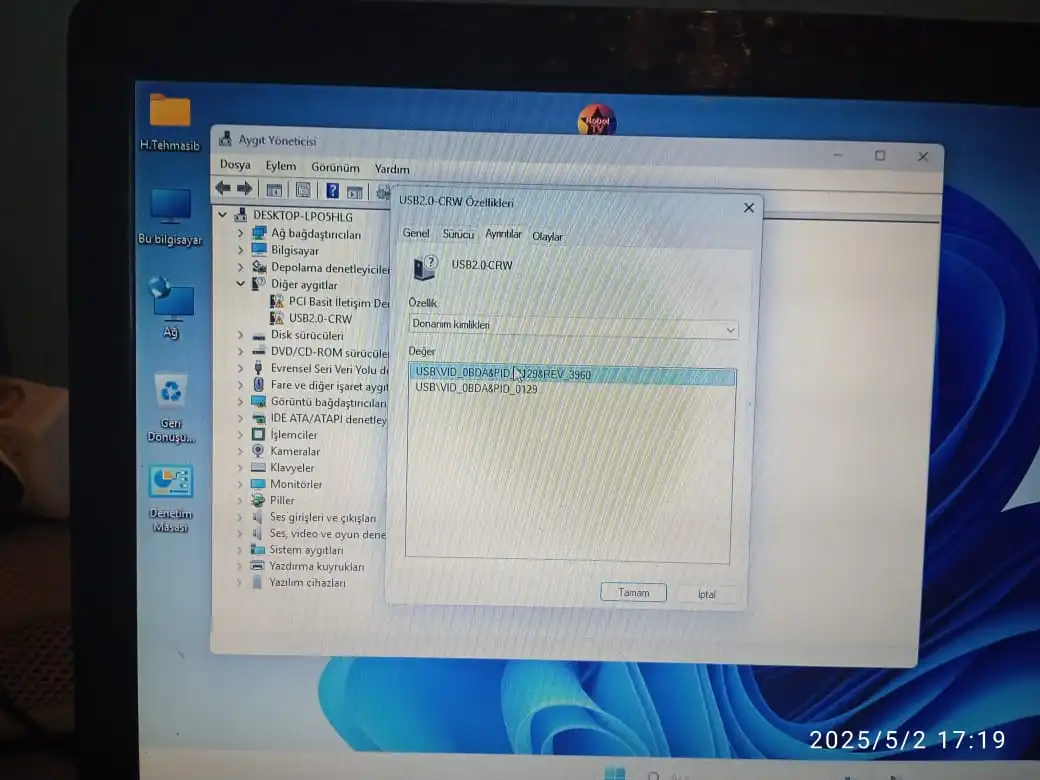Click the Aygıt Yöneticisi title bar icon

[226, 139]
